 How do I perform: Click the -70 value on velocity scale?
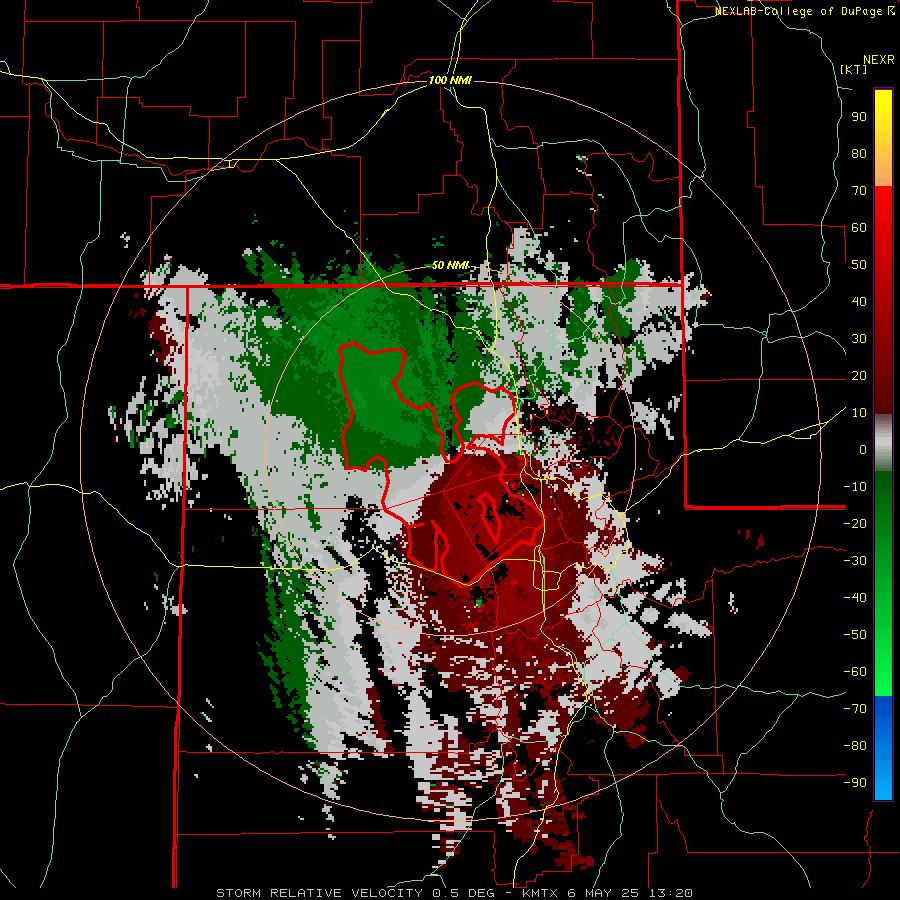pyautogui.click(x=855, y=709)
